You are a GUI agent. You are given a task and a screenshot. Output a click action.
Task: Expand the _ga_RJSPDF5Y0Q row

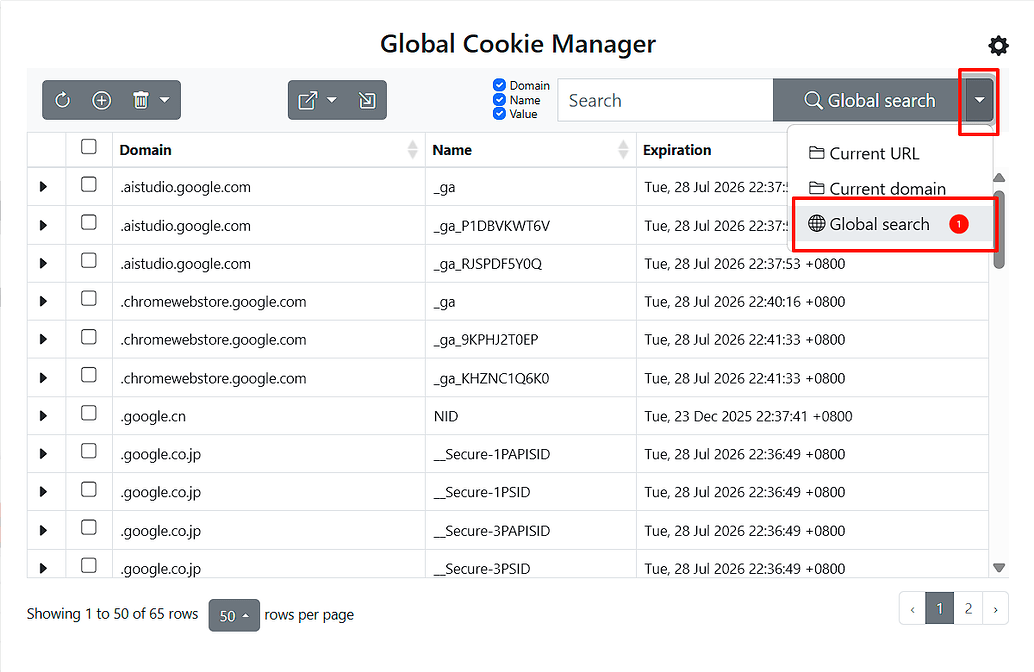click(x=44, y=263)
